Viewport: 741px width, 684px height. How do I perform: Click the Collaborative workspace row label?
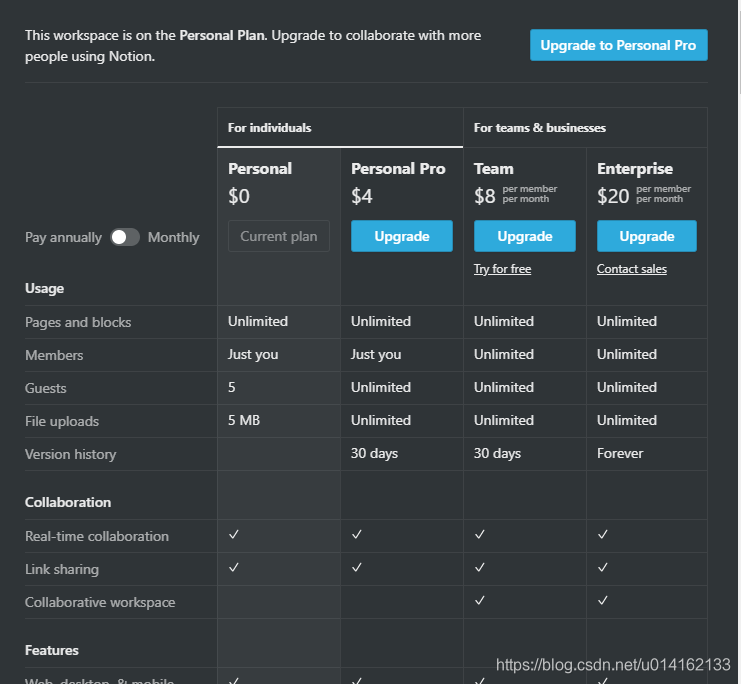tap(100, 602)
